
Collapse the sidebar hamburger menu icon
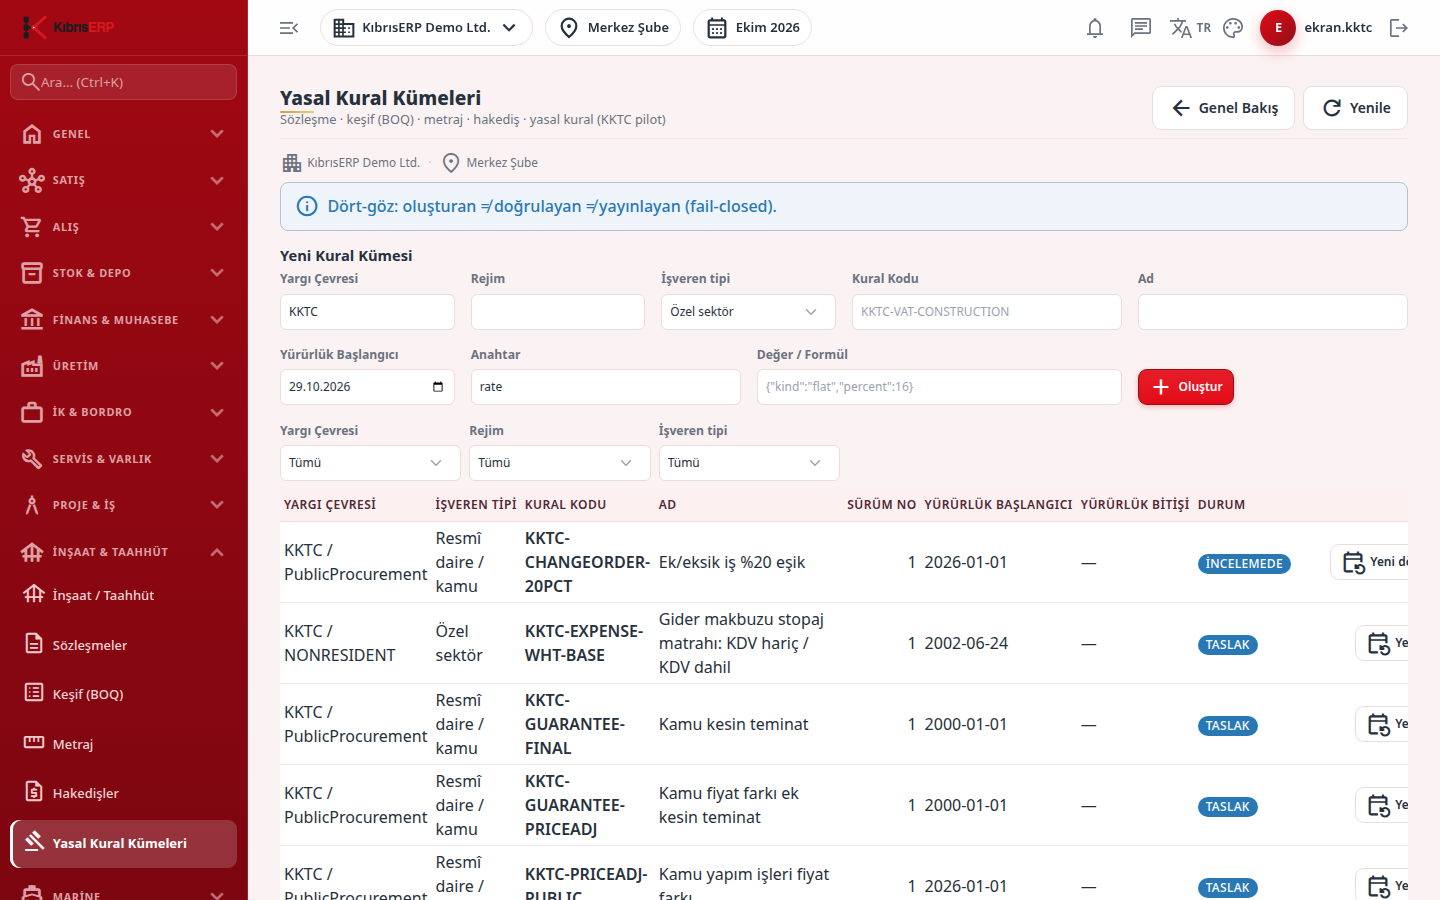(289, 28)
